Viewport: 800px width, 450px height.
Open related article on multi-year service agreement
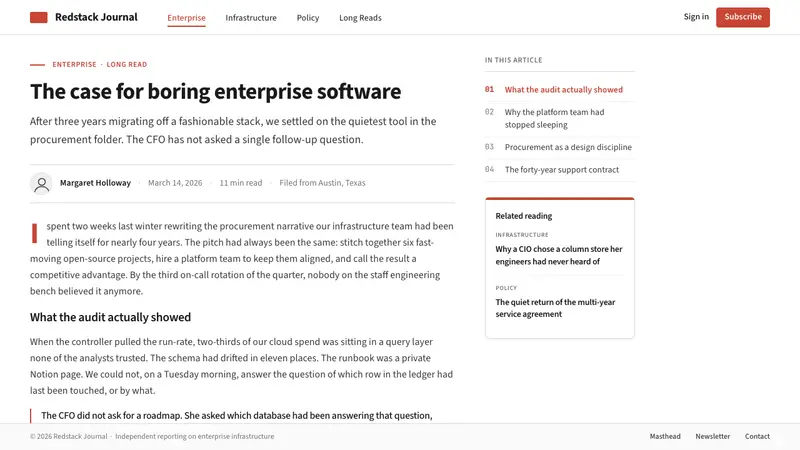point(555,308)
